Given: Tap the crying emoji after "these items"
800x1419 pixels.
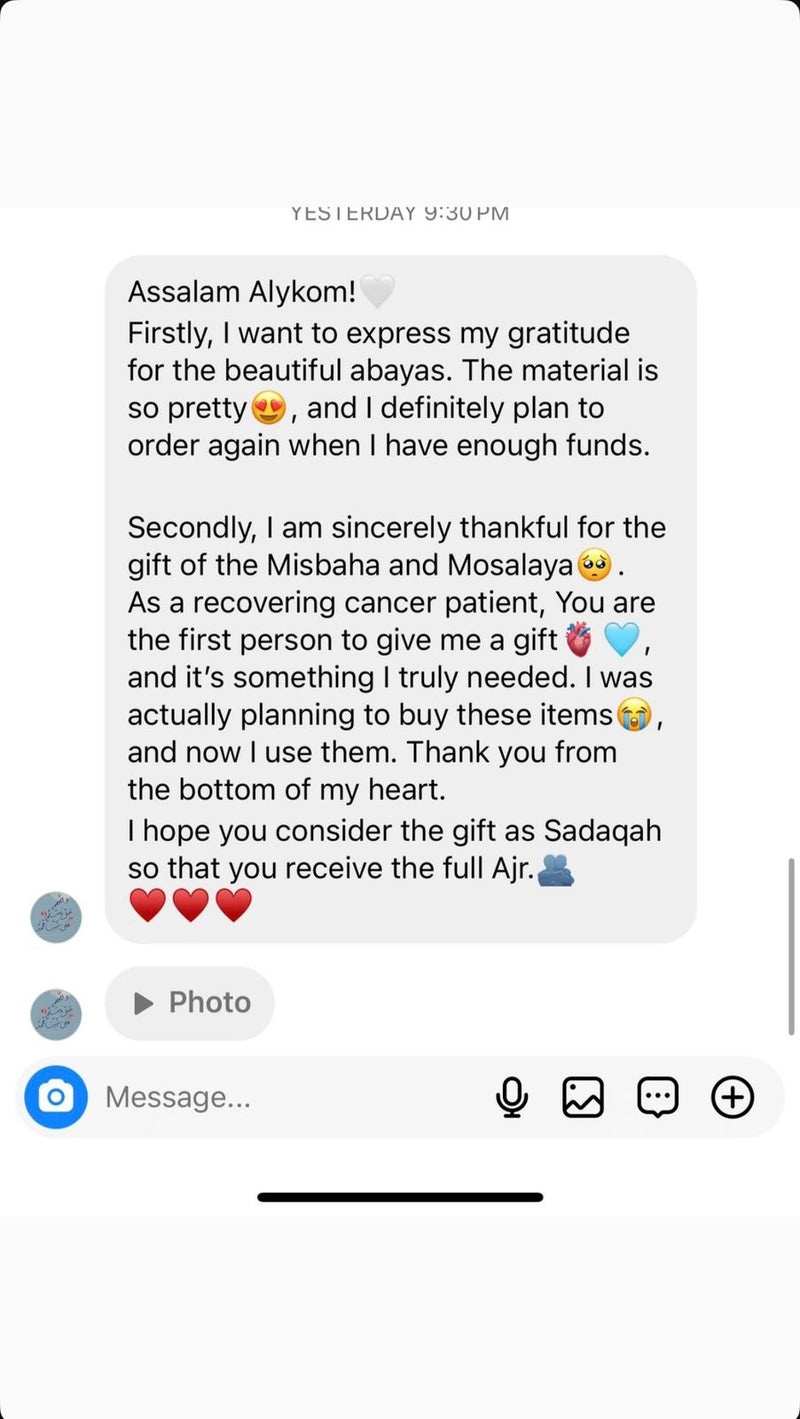Looking at the screenshot, I should point(632,715).
